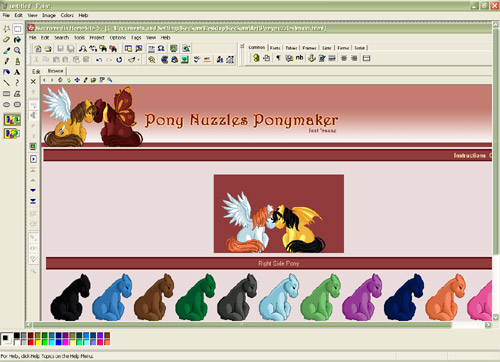500x362 pixels.
Task: Click Paint's horizontal scrollbar left arrow
Action: [29, 325]
